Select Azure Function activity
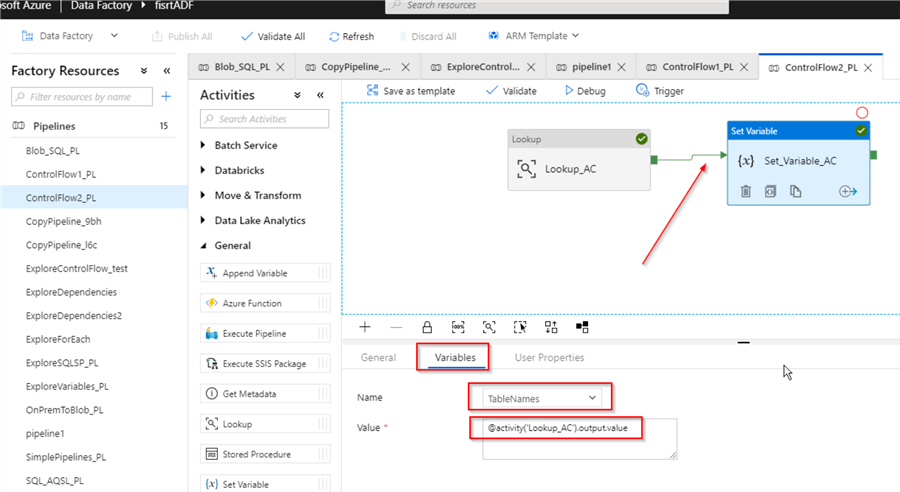 pyautogui.click(x=265, y=303)
